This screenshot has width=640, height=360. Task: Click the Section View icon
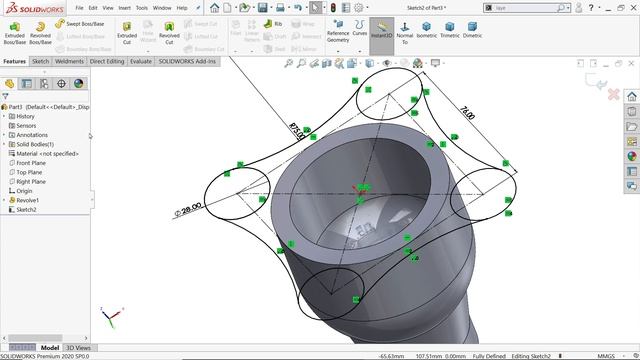(326, 63)
